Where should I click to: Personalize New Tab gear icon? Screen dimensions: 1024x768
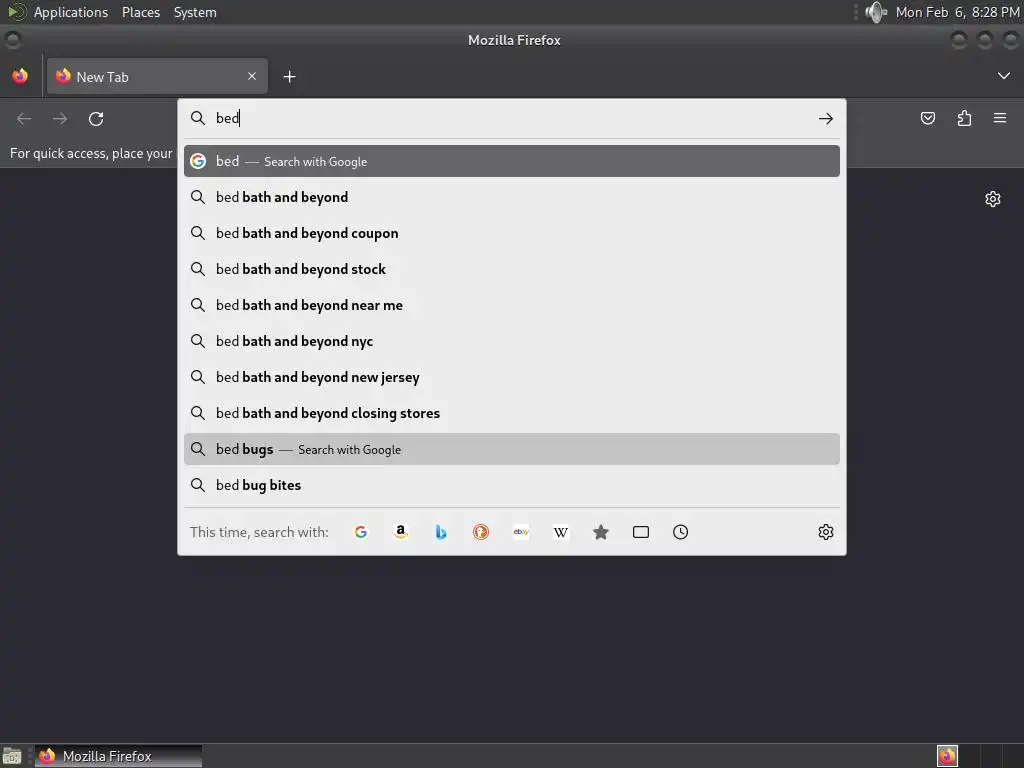[x=993, y=199]
